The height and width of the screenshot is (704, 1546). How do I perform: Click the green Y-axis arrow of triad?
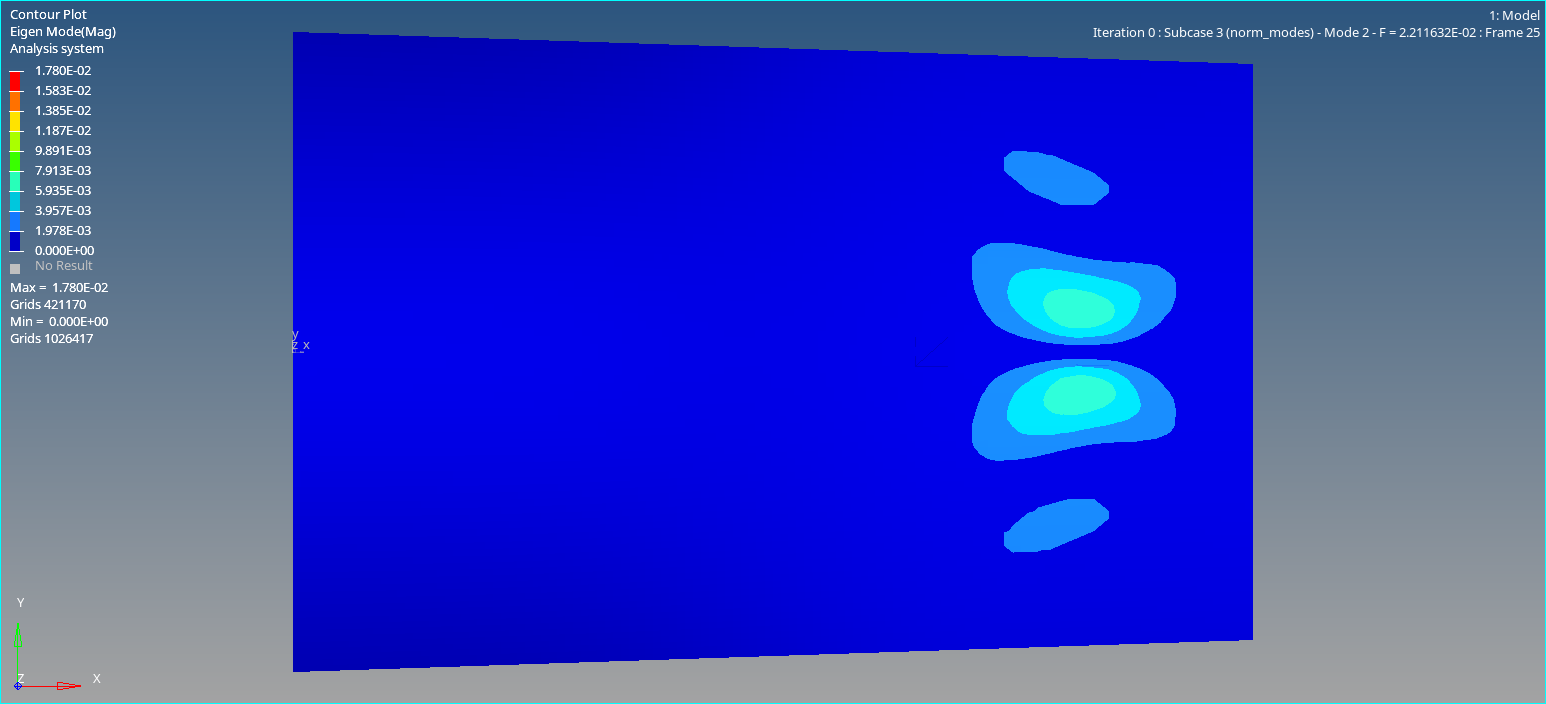18,638
